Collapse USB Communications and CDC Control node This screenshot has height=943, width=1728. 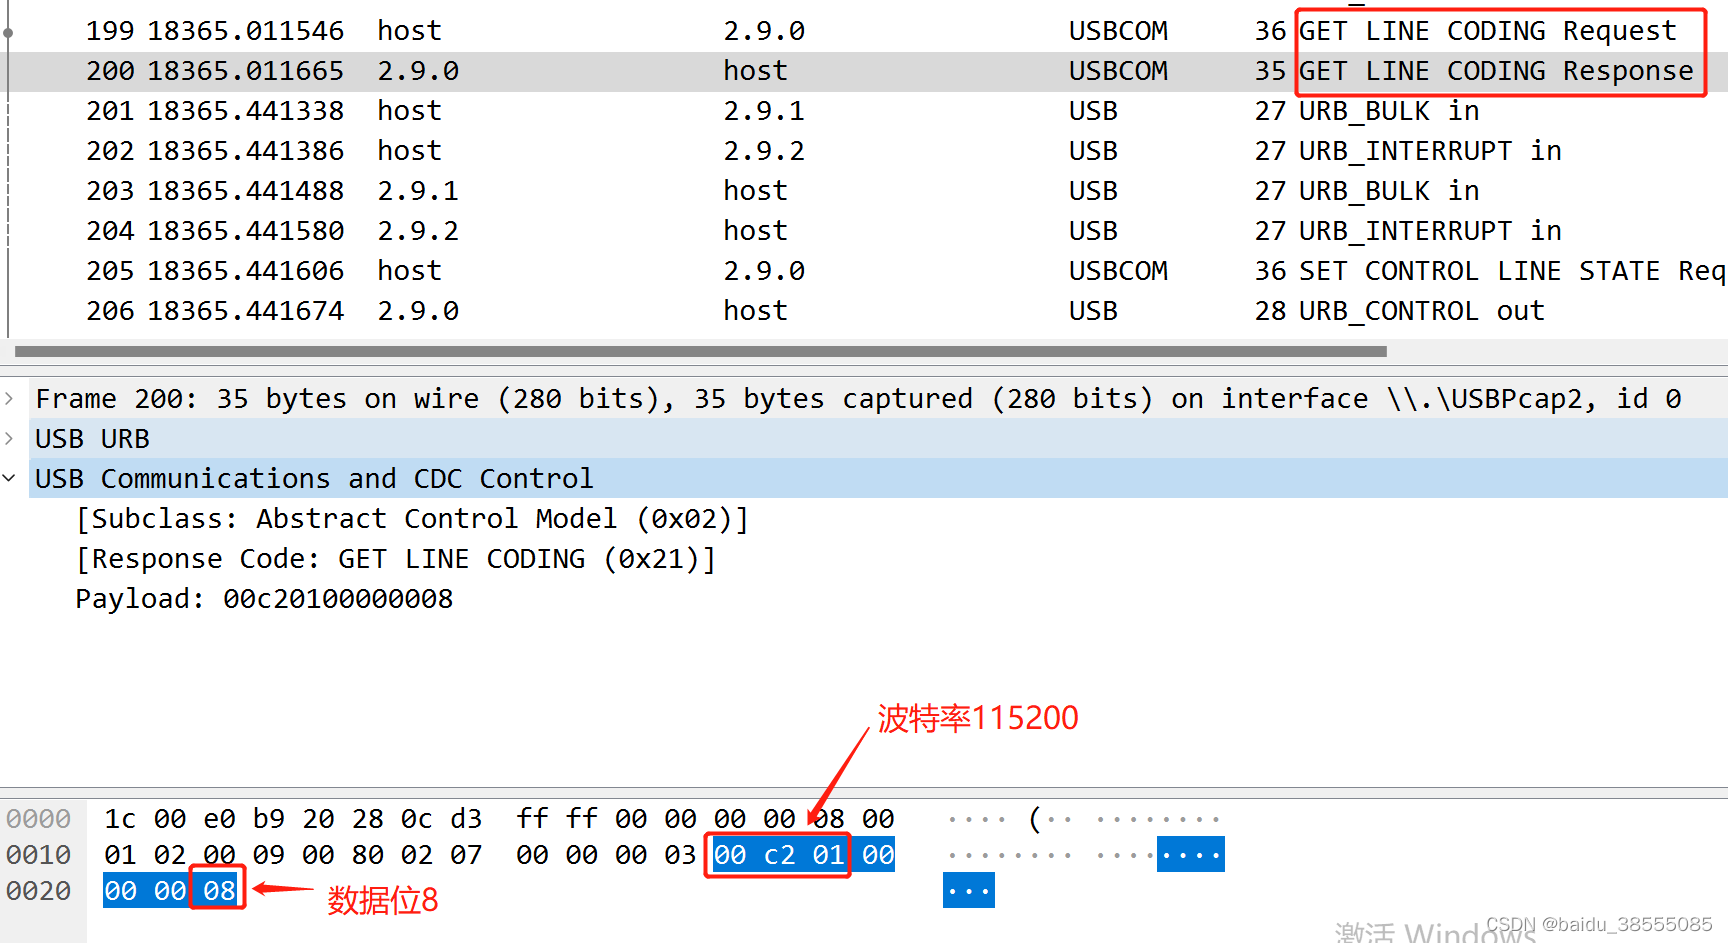pyautogui.click(x=9, y=478)
